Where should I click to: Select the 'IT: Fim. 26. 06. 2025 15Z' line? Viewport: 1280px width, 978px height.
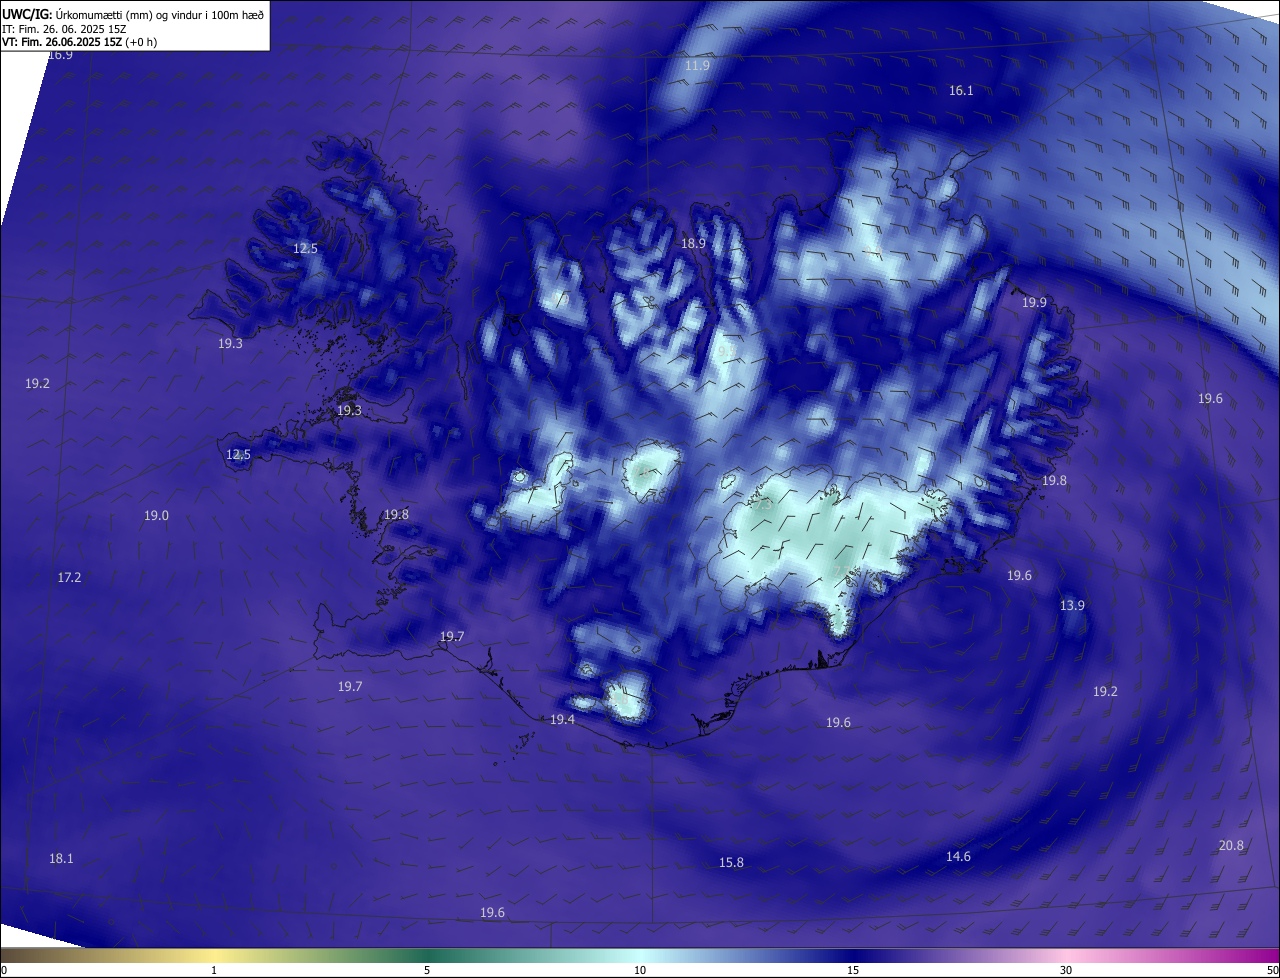pos(64,28)
